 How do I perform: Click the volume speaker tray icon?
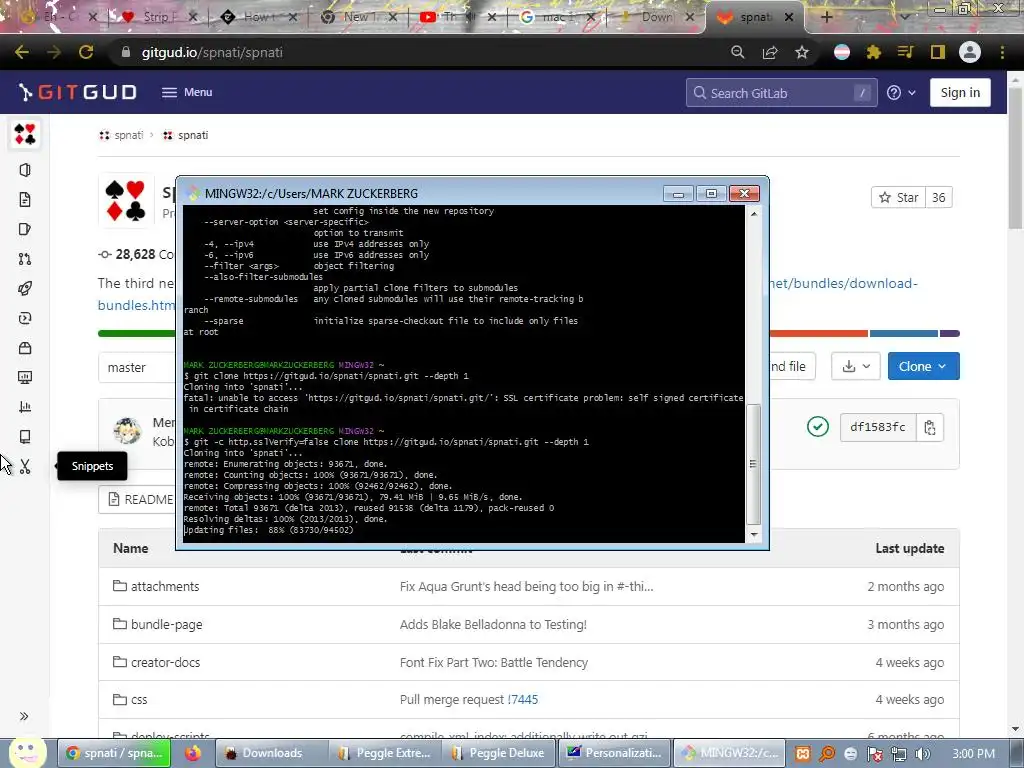click(922, 754)
